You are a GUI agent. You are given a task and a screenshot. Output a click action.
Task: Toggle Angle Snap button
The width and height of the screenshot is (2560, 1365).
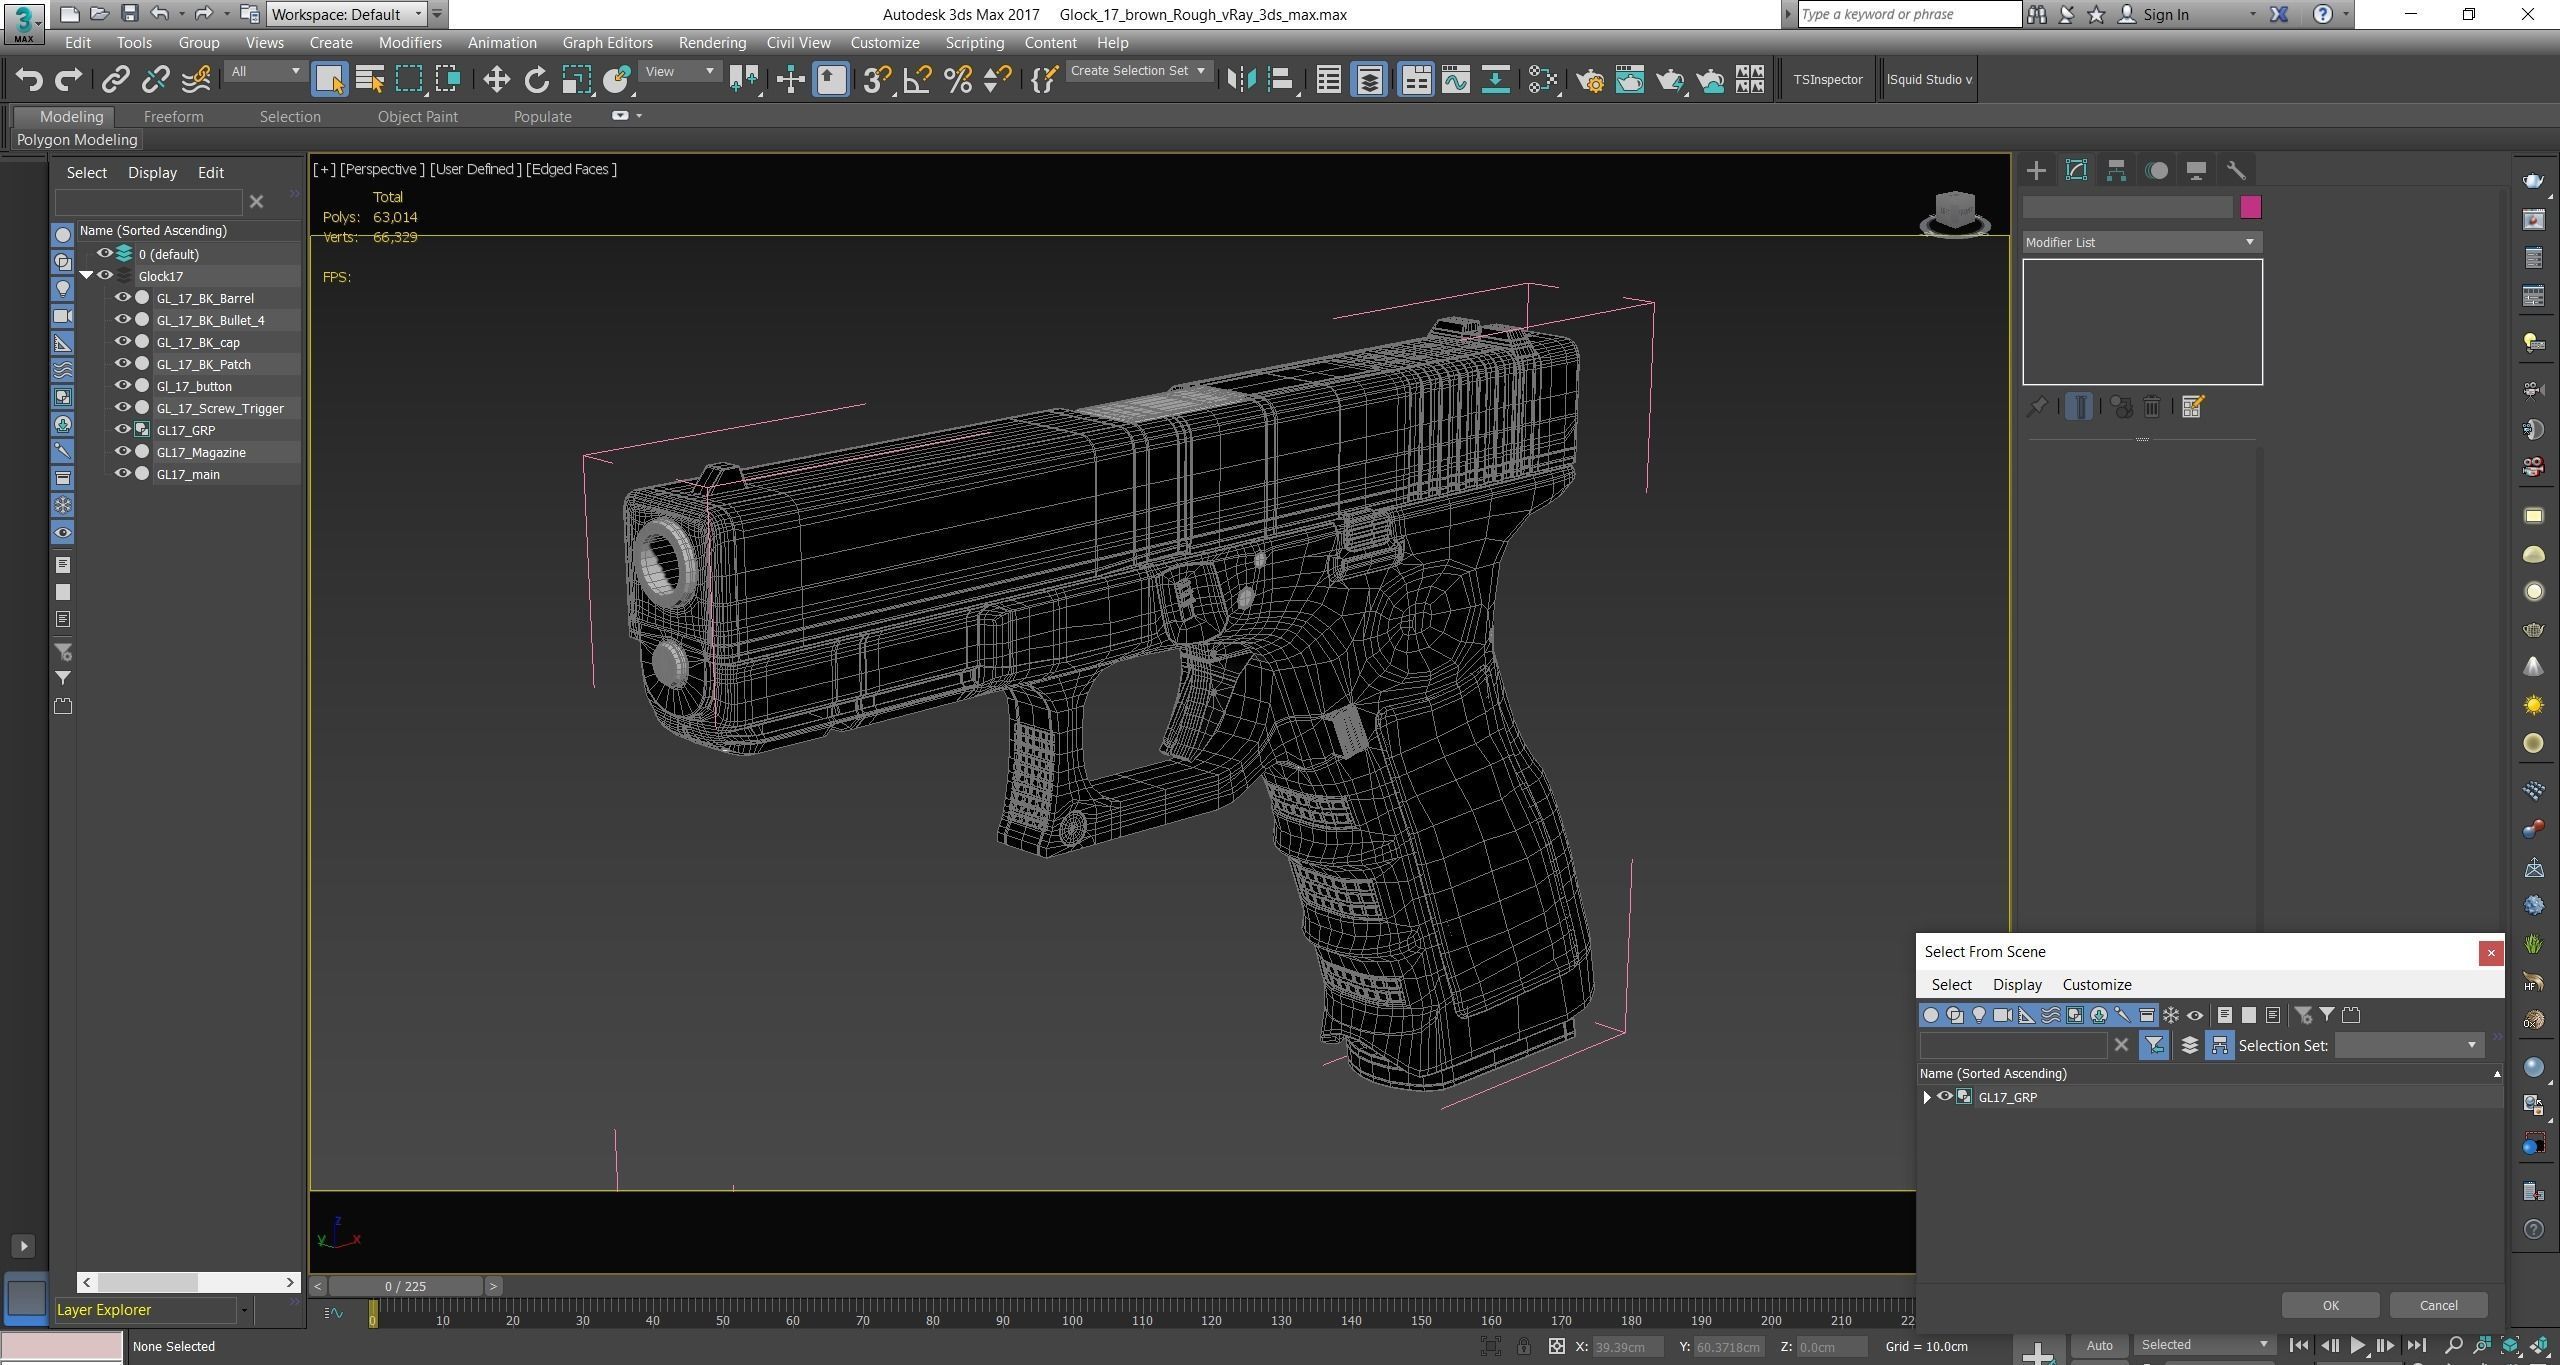click(x=917, y=80)
